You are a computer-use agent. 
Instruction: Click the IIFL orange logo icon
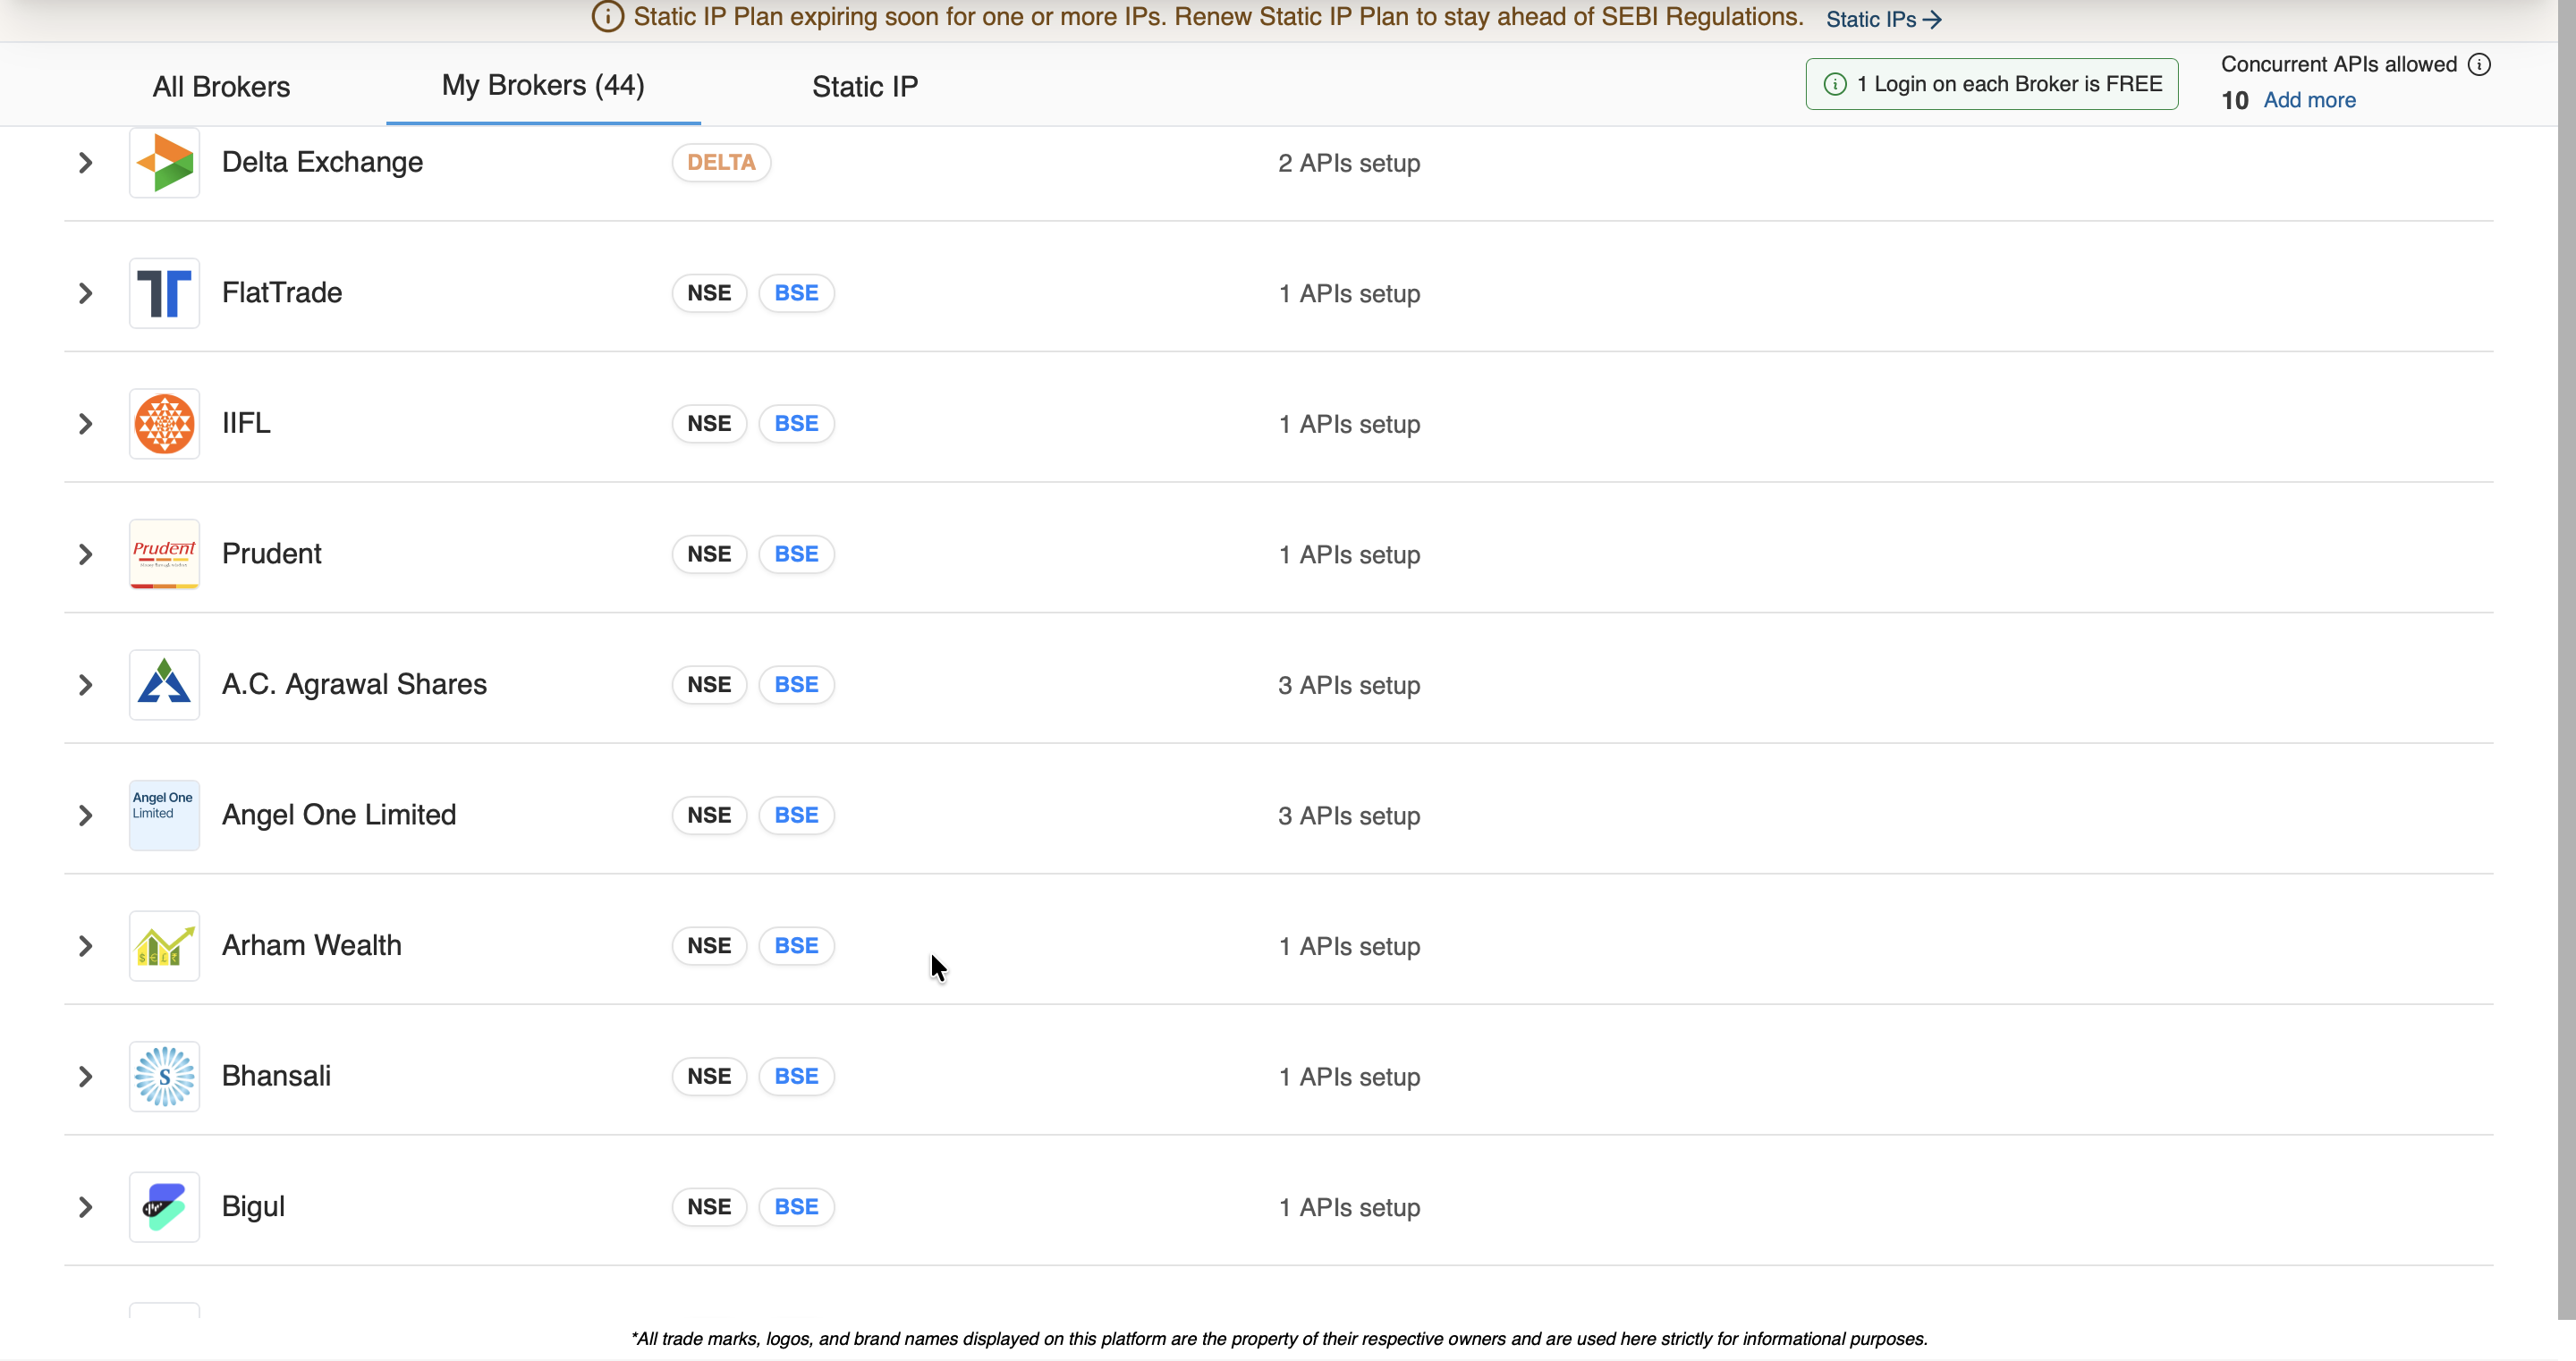tap(164, 424)
